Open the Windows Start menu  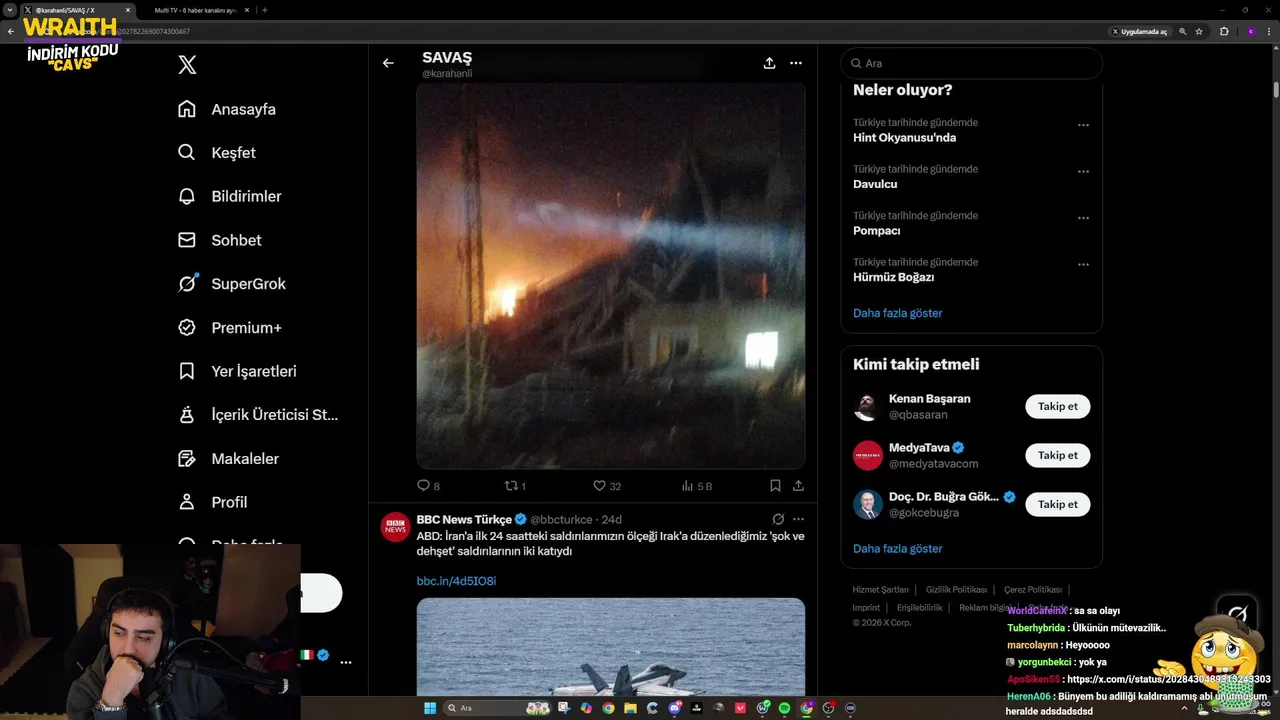click(430, 708)
